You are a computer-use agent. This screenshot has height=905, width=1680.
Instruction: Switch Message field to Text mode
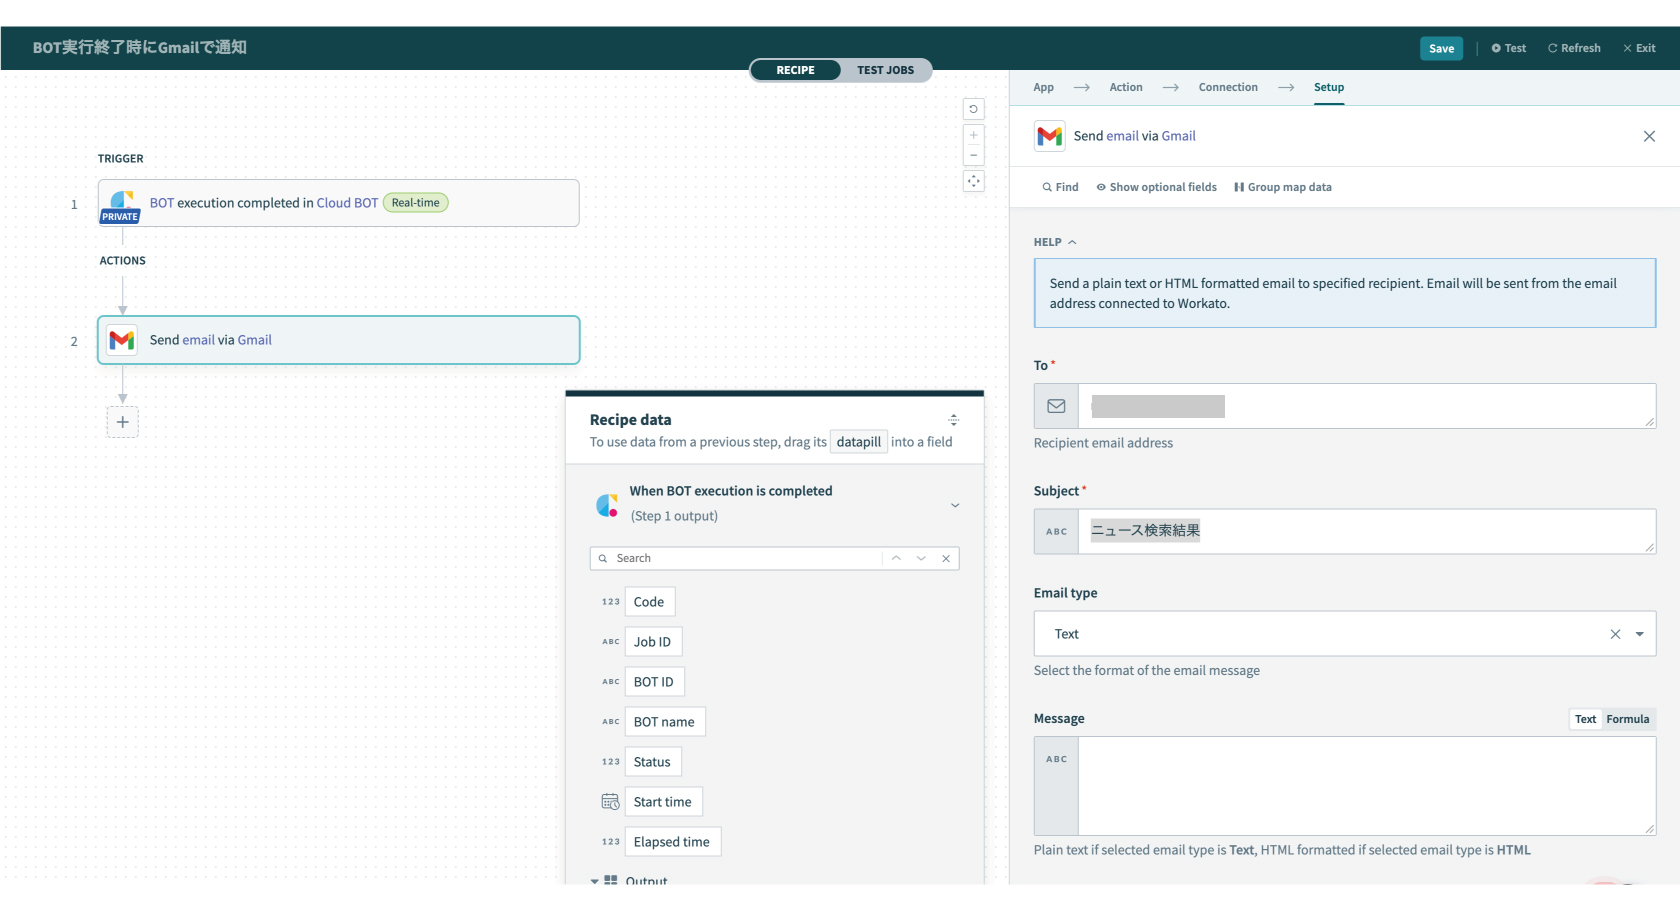(x=1585, y=719)
